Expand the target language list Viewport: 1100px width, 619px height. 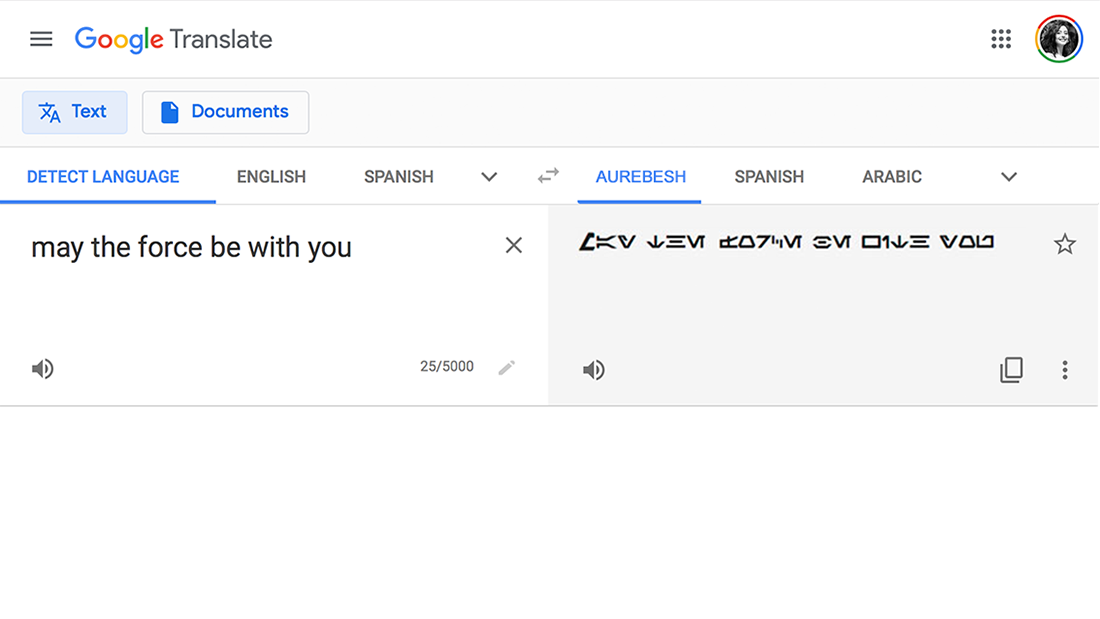pos(1009,177)
